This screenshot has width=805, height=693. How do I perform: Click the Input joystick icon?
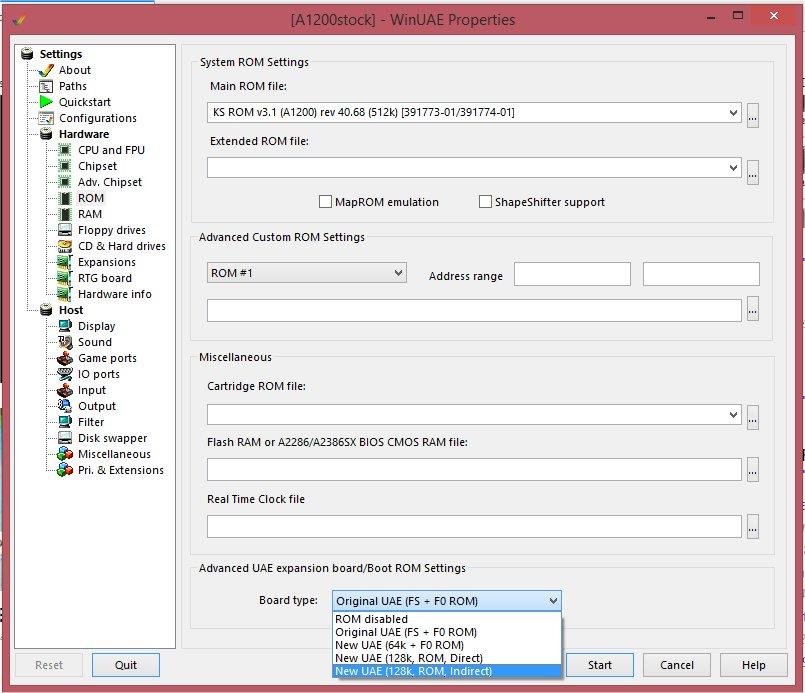click(65, 390)
